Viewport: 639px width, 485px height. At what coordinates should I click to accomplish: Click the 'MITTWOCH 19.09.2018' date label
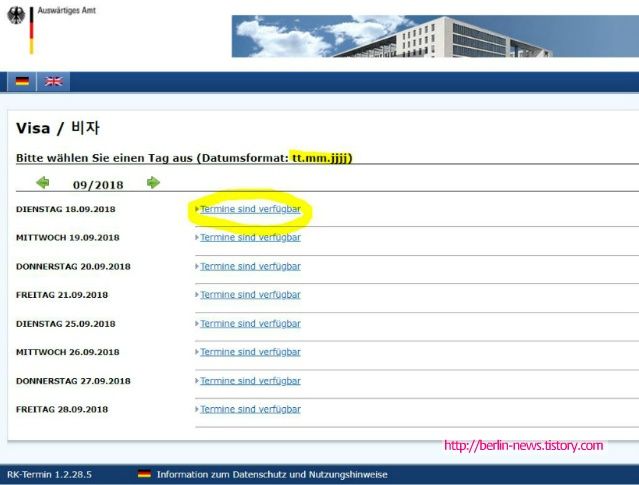click(68, 238)
